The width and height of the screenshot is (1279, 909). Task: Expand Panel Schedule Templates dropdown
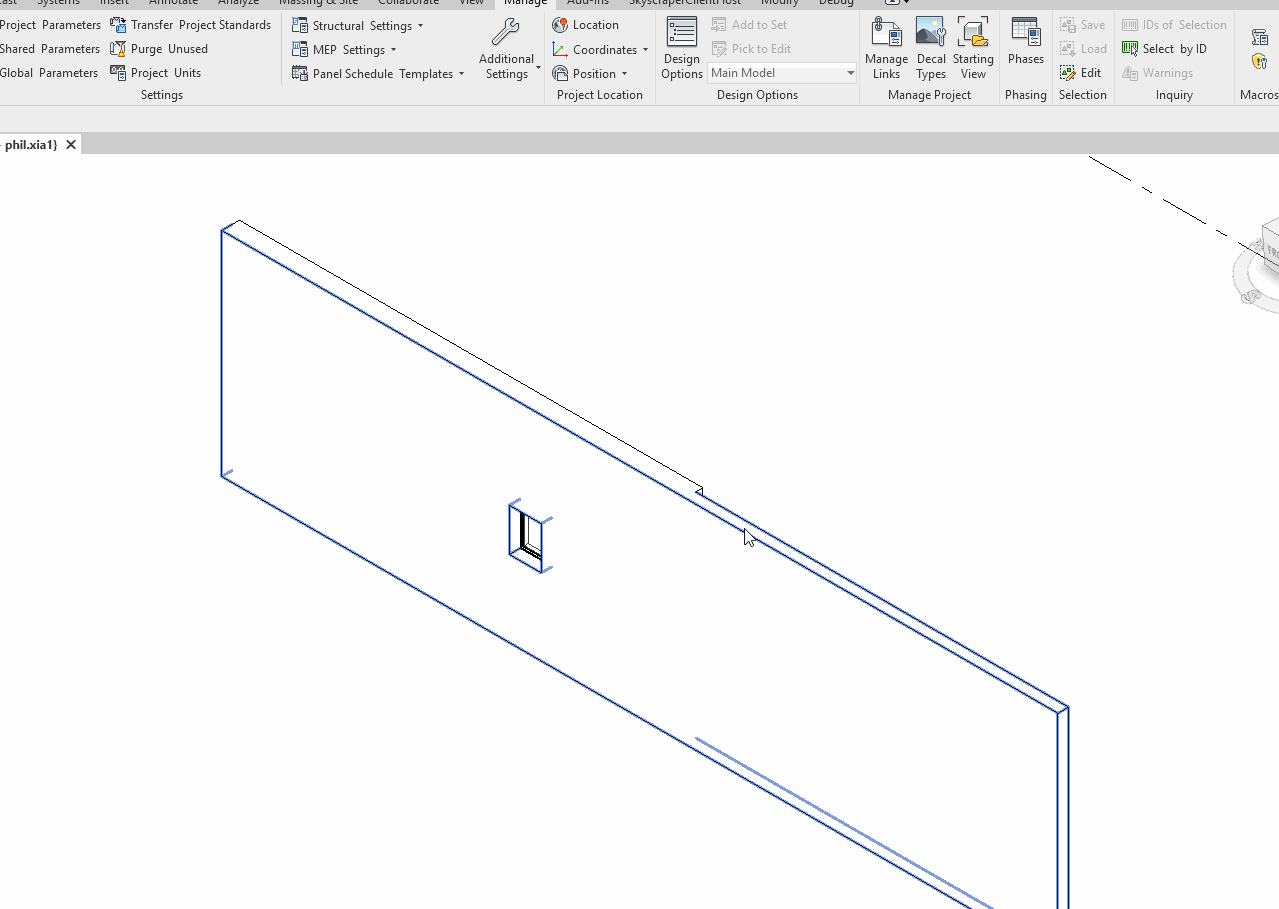(461, 74)
